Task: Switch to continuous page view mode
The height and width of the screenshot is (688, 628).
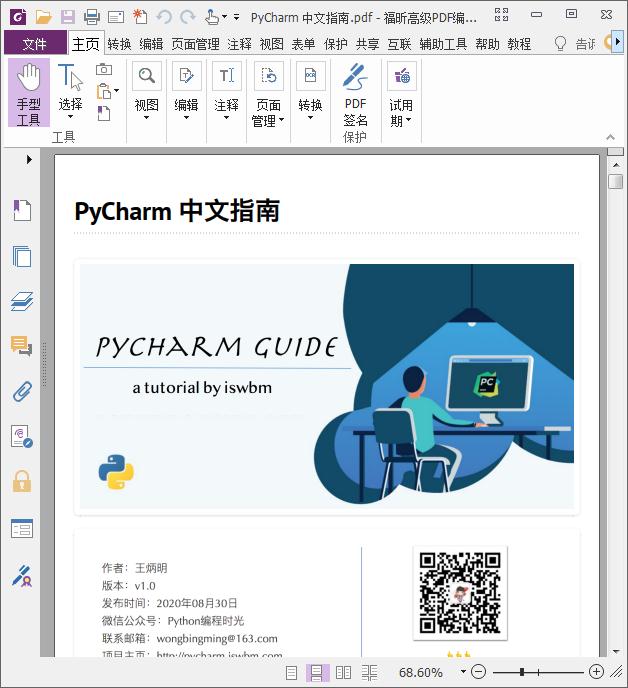Action: coord(317,673)
